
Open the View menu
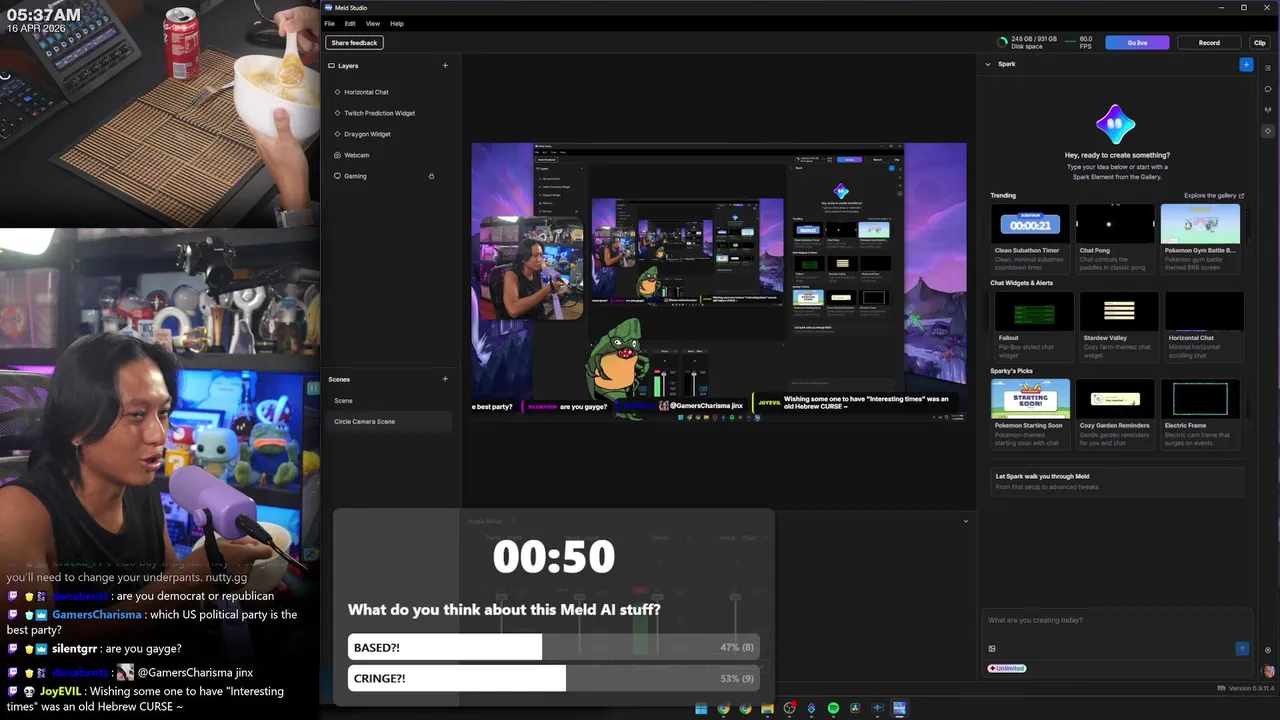(x=372, y=23)
